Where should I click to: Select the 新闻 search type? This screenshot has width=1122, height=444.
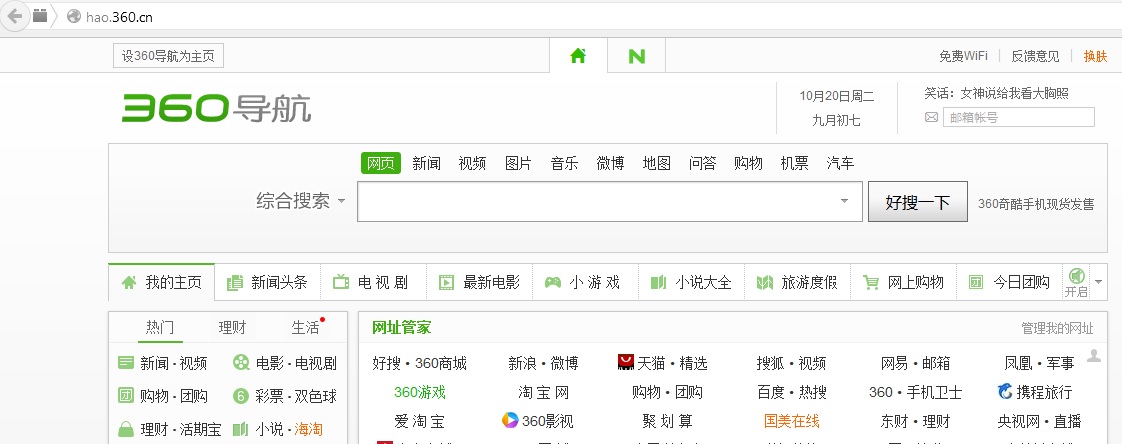point(426,163)
